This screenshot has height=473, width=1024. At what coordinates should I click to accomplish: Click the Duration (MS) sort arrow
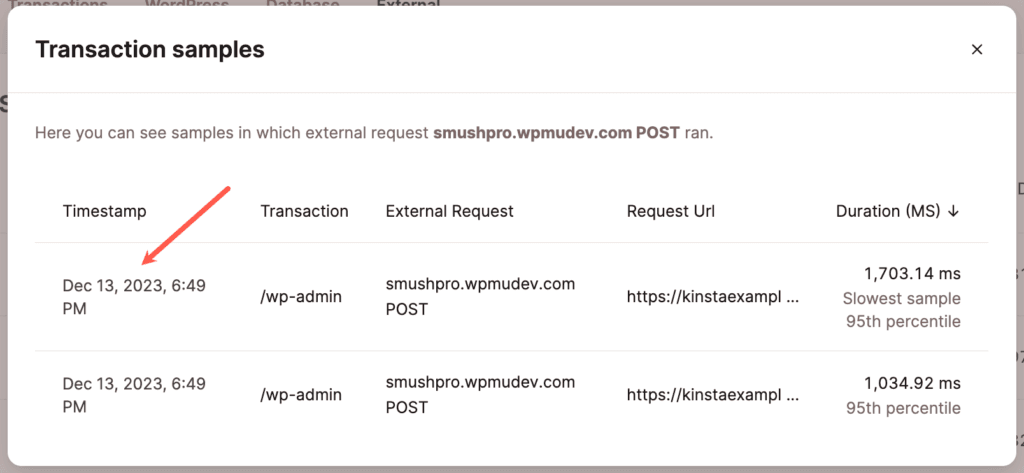(x=953, y=211)
